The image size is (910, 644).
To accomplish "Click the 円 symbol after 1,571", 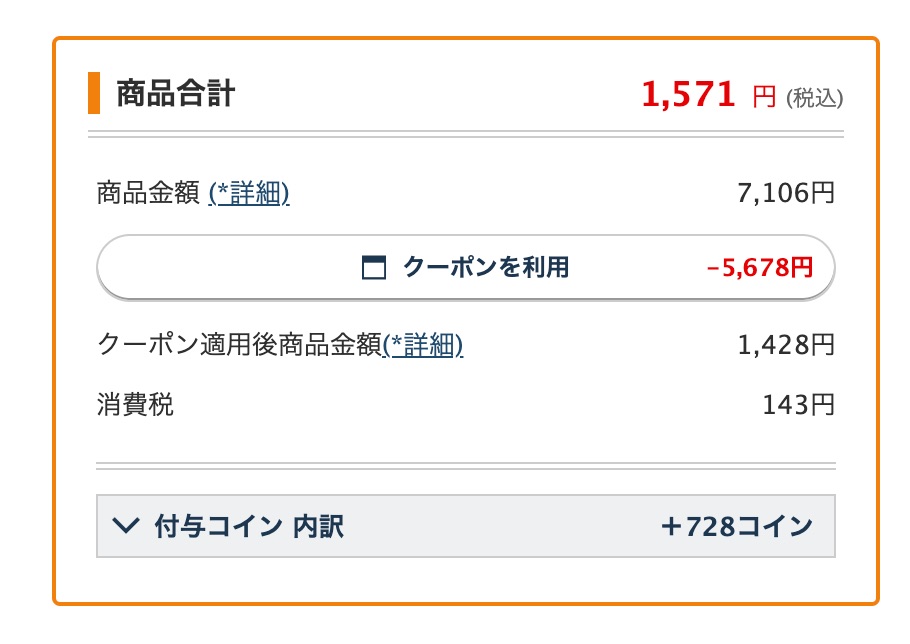I will pos(764,96).
